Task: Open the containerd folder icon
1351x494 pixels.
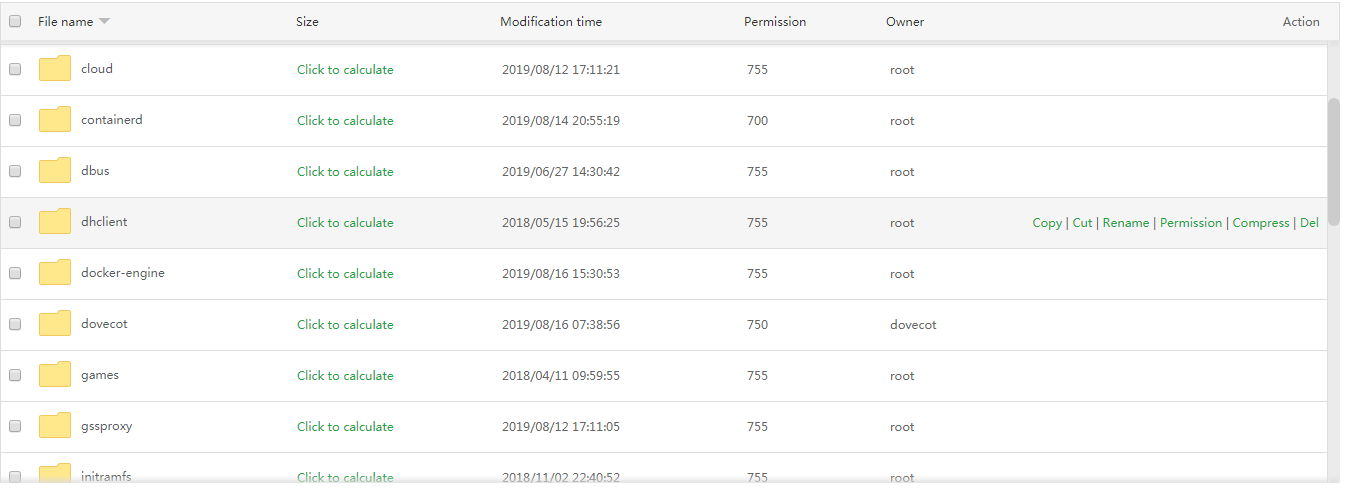Action: [55, 120]
